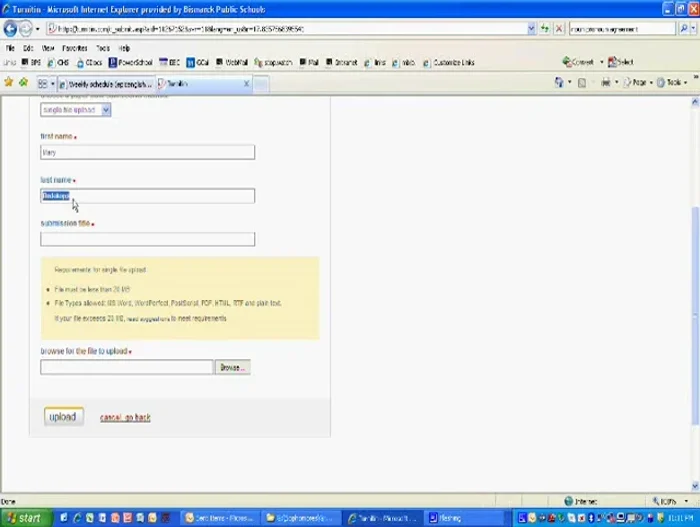Click in the first name field
This screenshot has width=700, height=527.
click(147, 152)
